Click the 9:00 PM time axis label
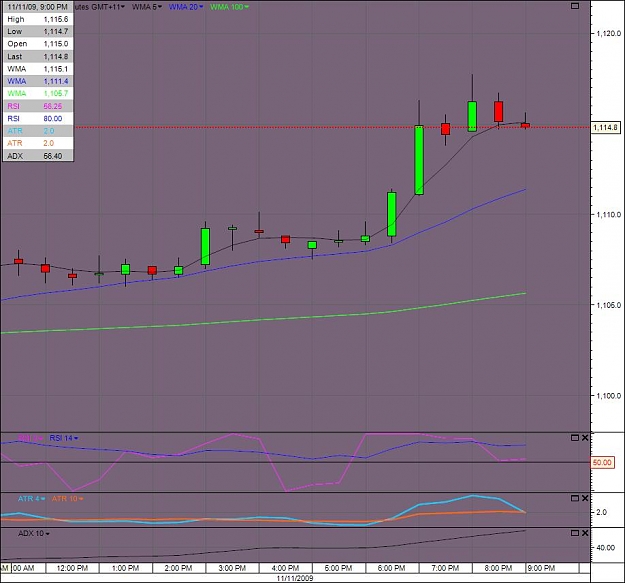625x583 pixels. click(x=541, y=568)
